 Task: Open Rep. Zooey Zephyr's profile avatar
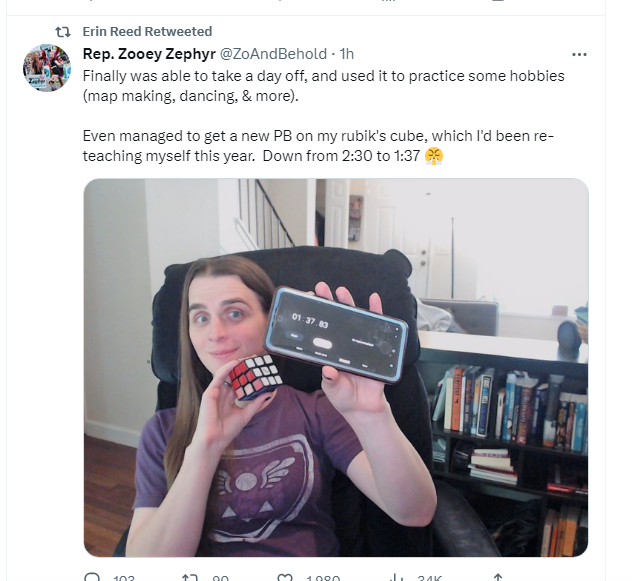pyautogui.click(x=47, y=68)
